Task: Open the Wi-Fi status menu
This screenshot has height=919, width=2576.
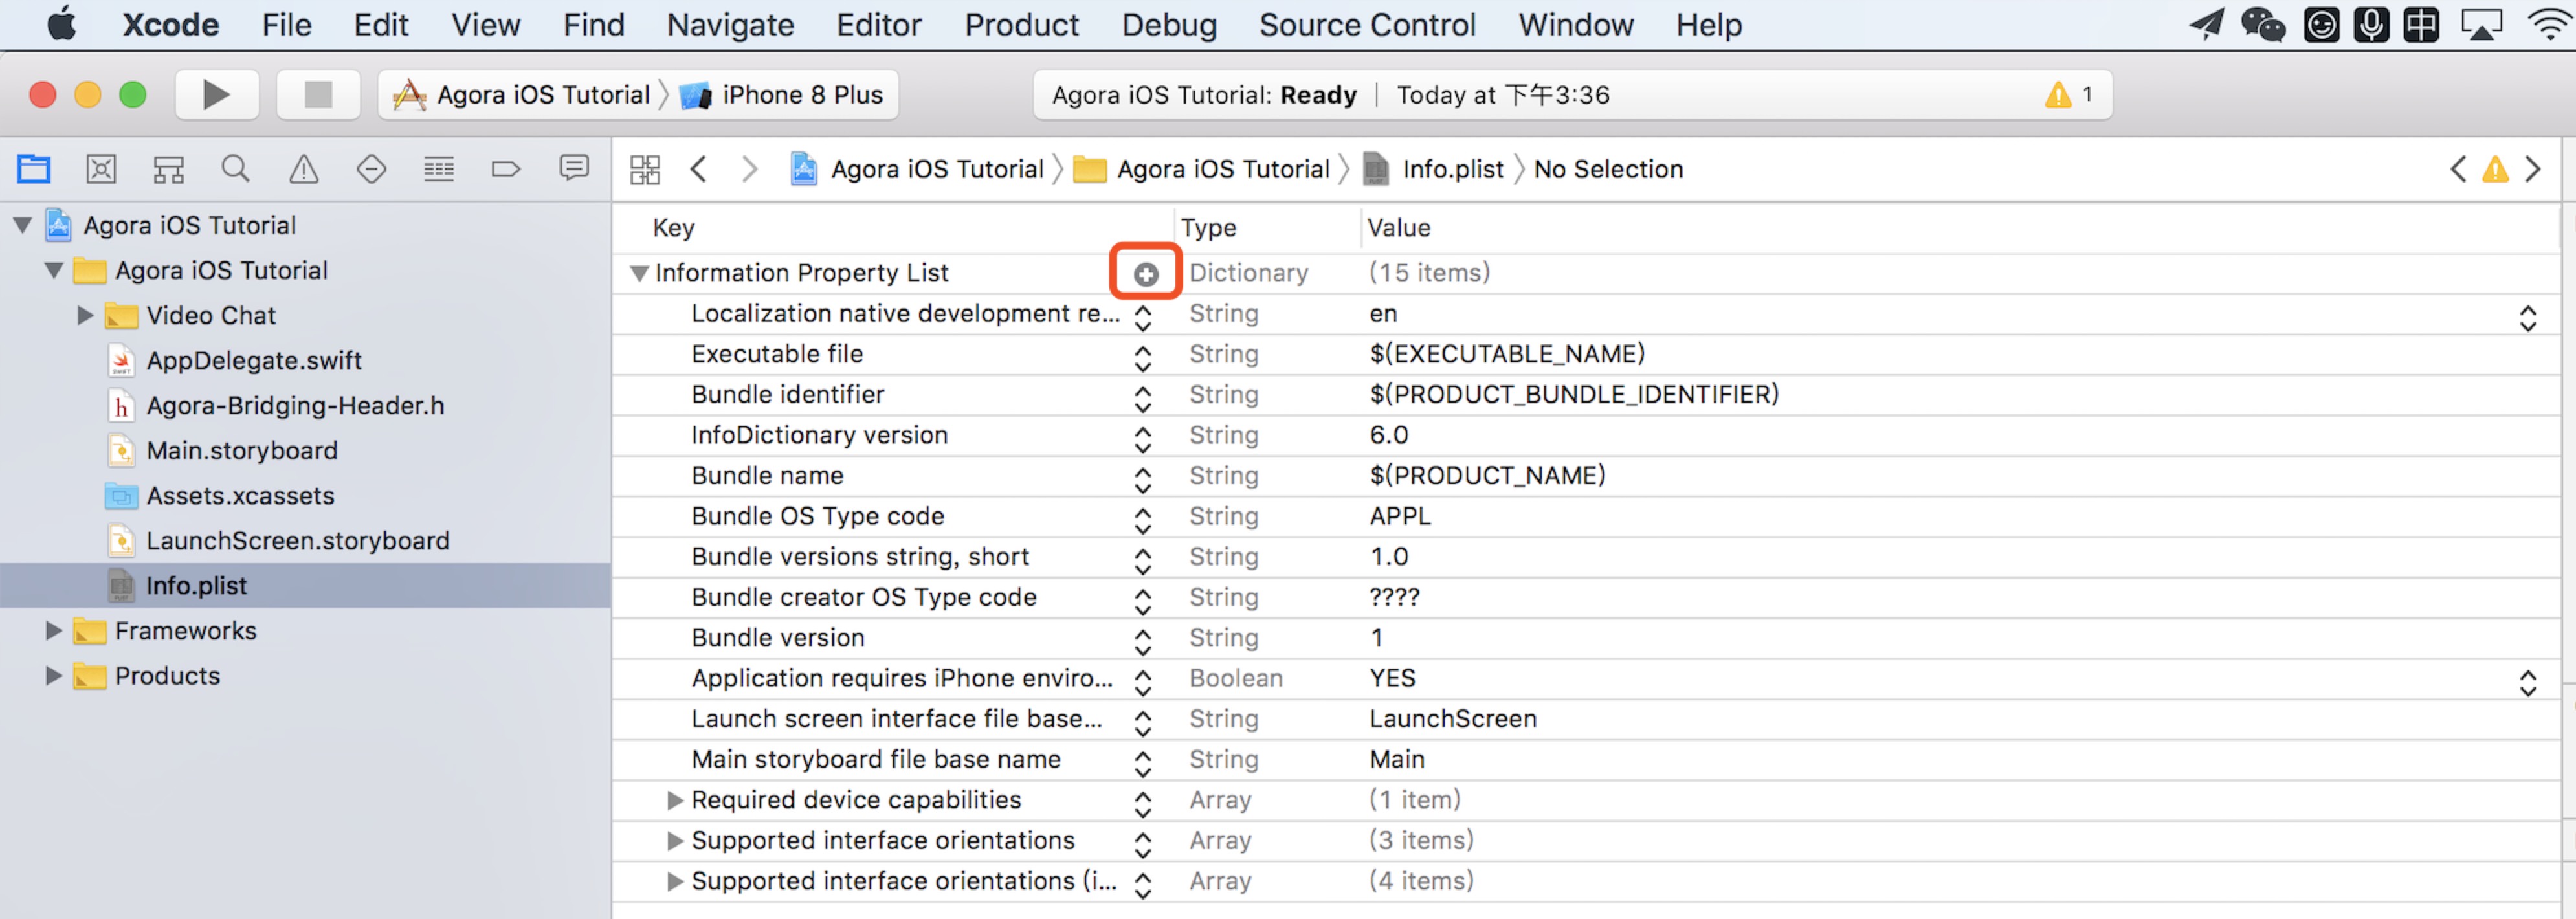Action: point(2550,24)
